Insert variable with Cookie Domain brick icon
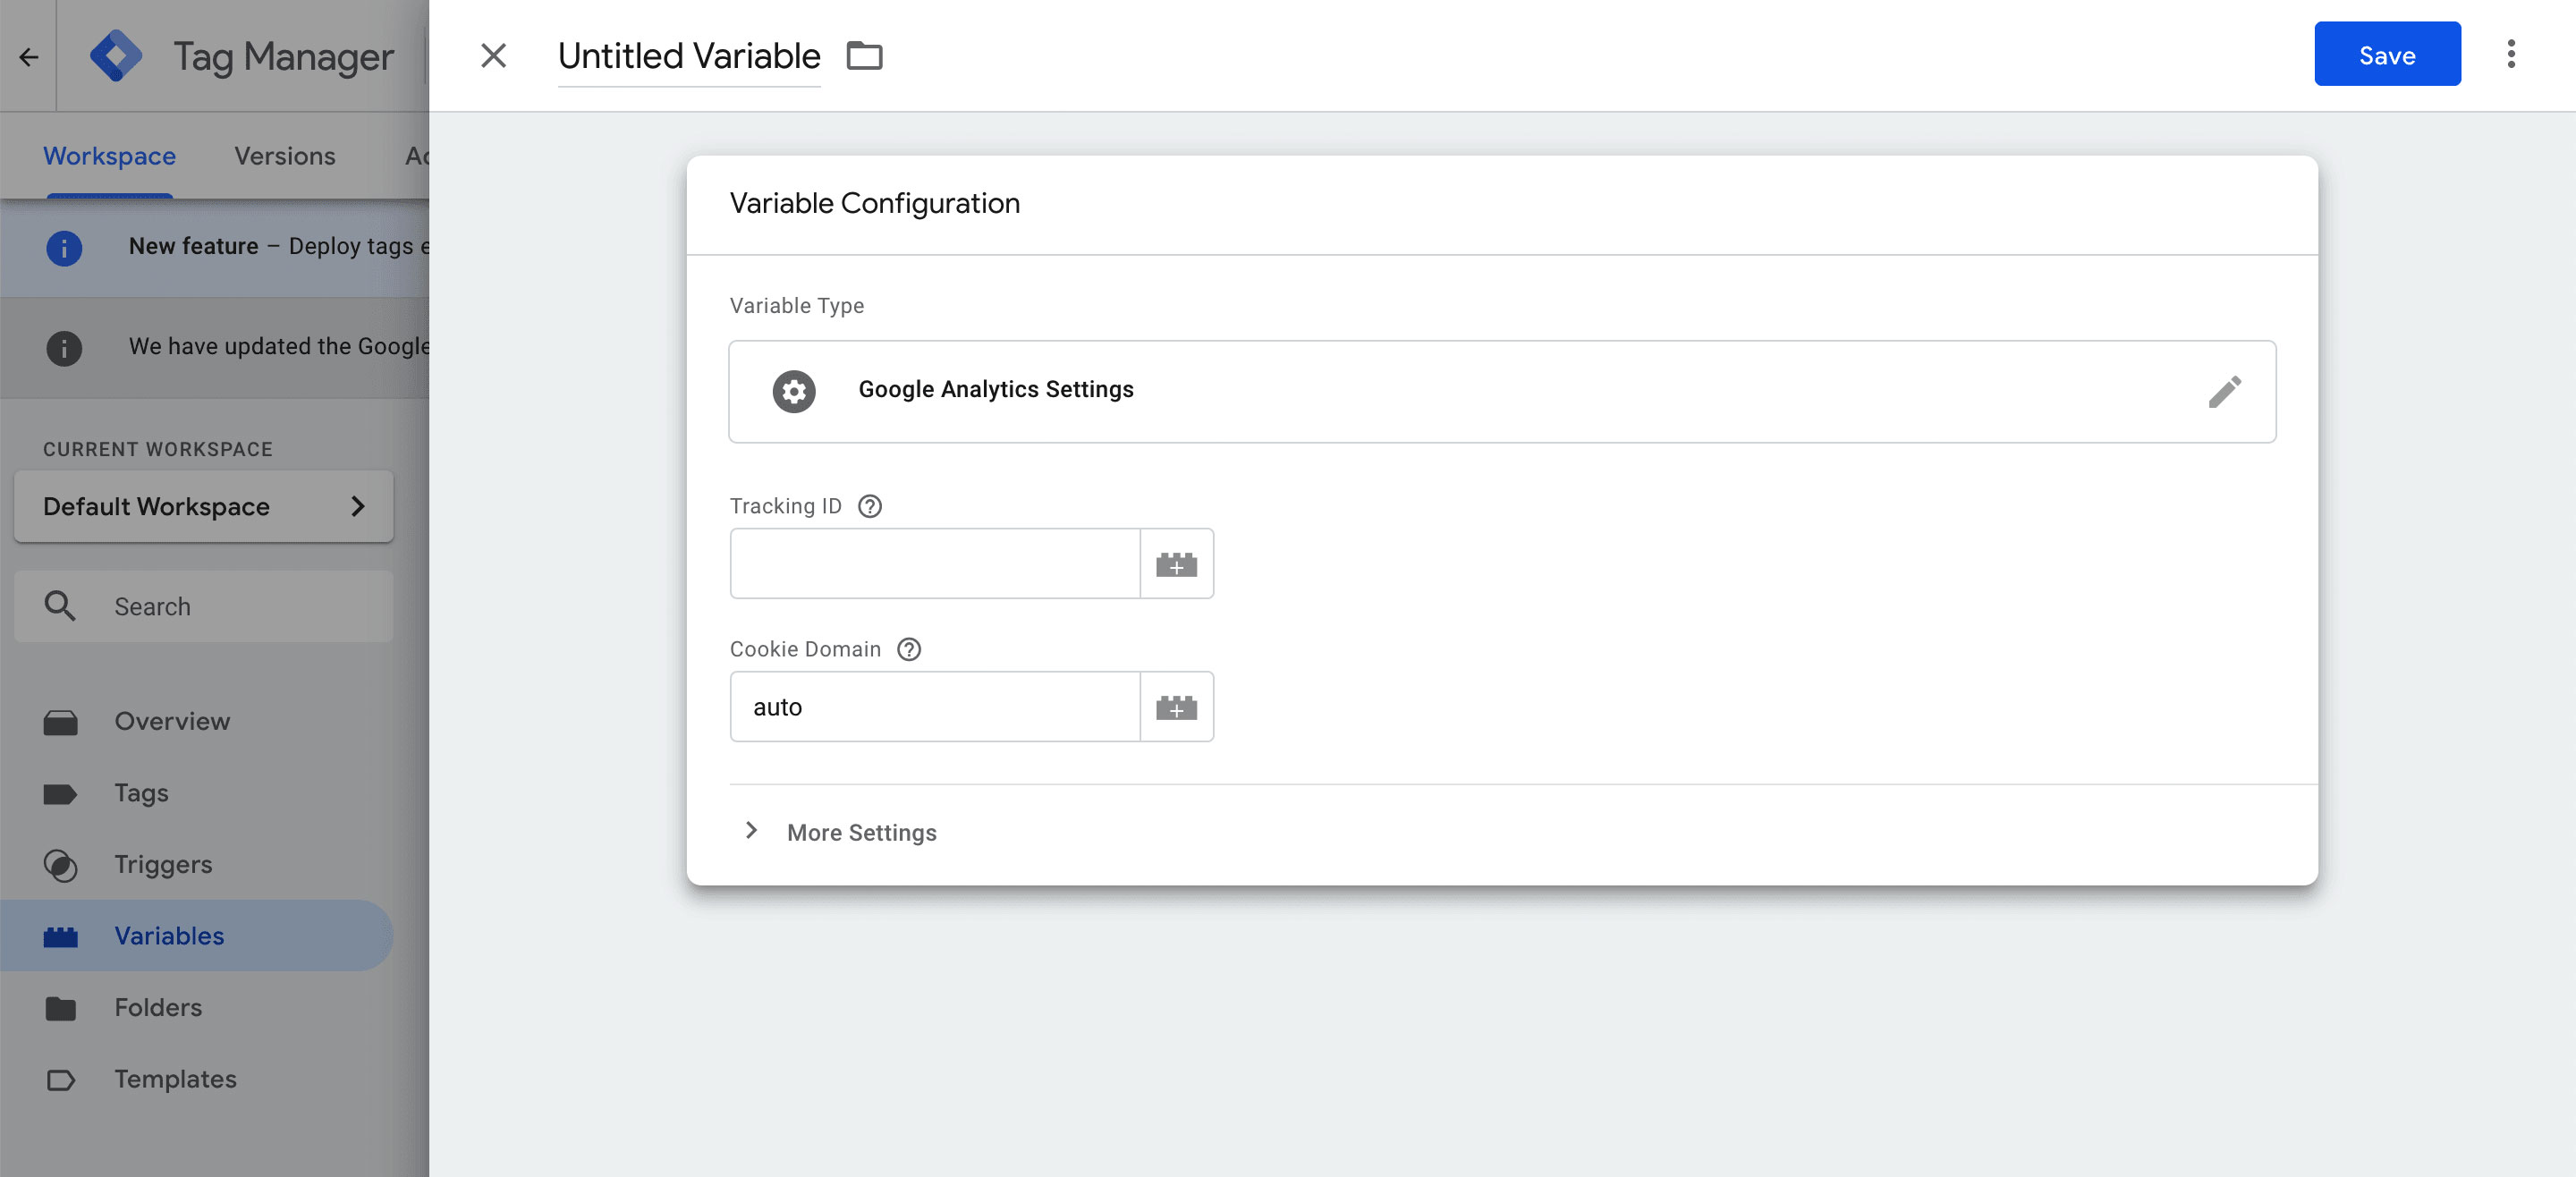This screenshot has height=1177, width=2576. (1176, 707)
